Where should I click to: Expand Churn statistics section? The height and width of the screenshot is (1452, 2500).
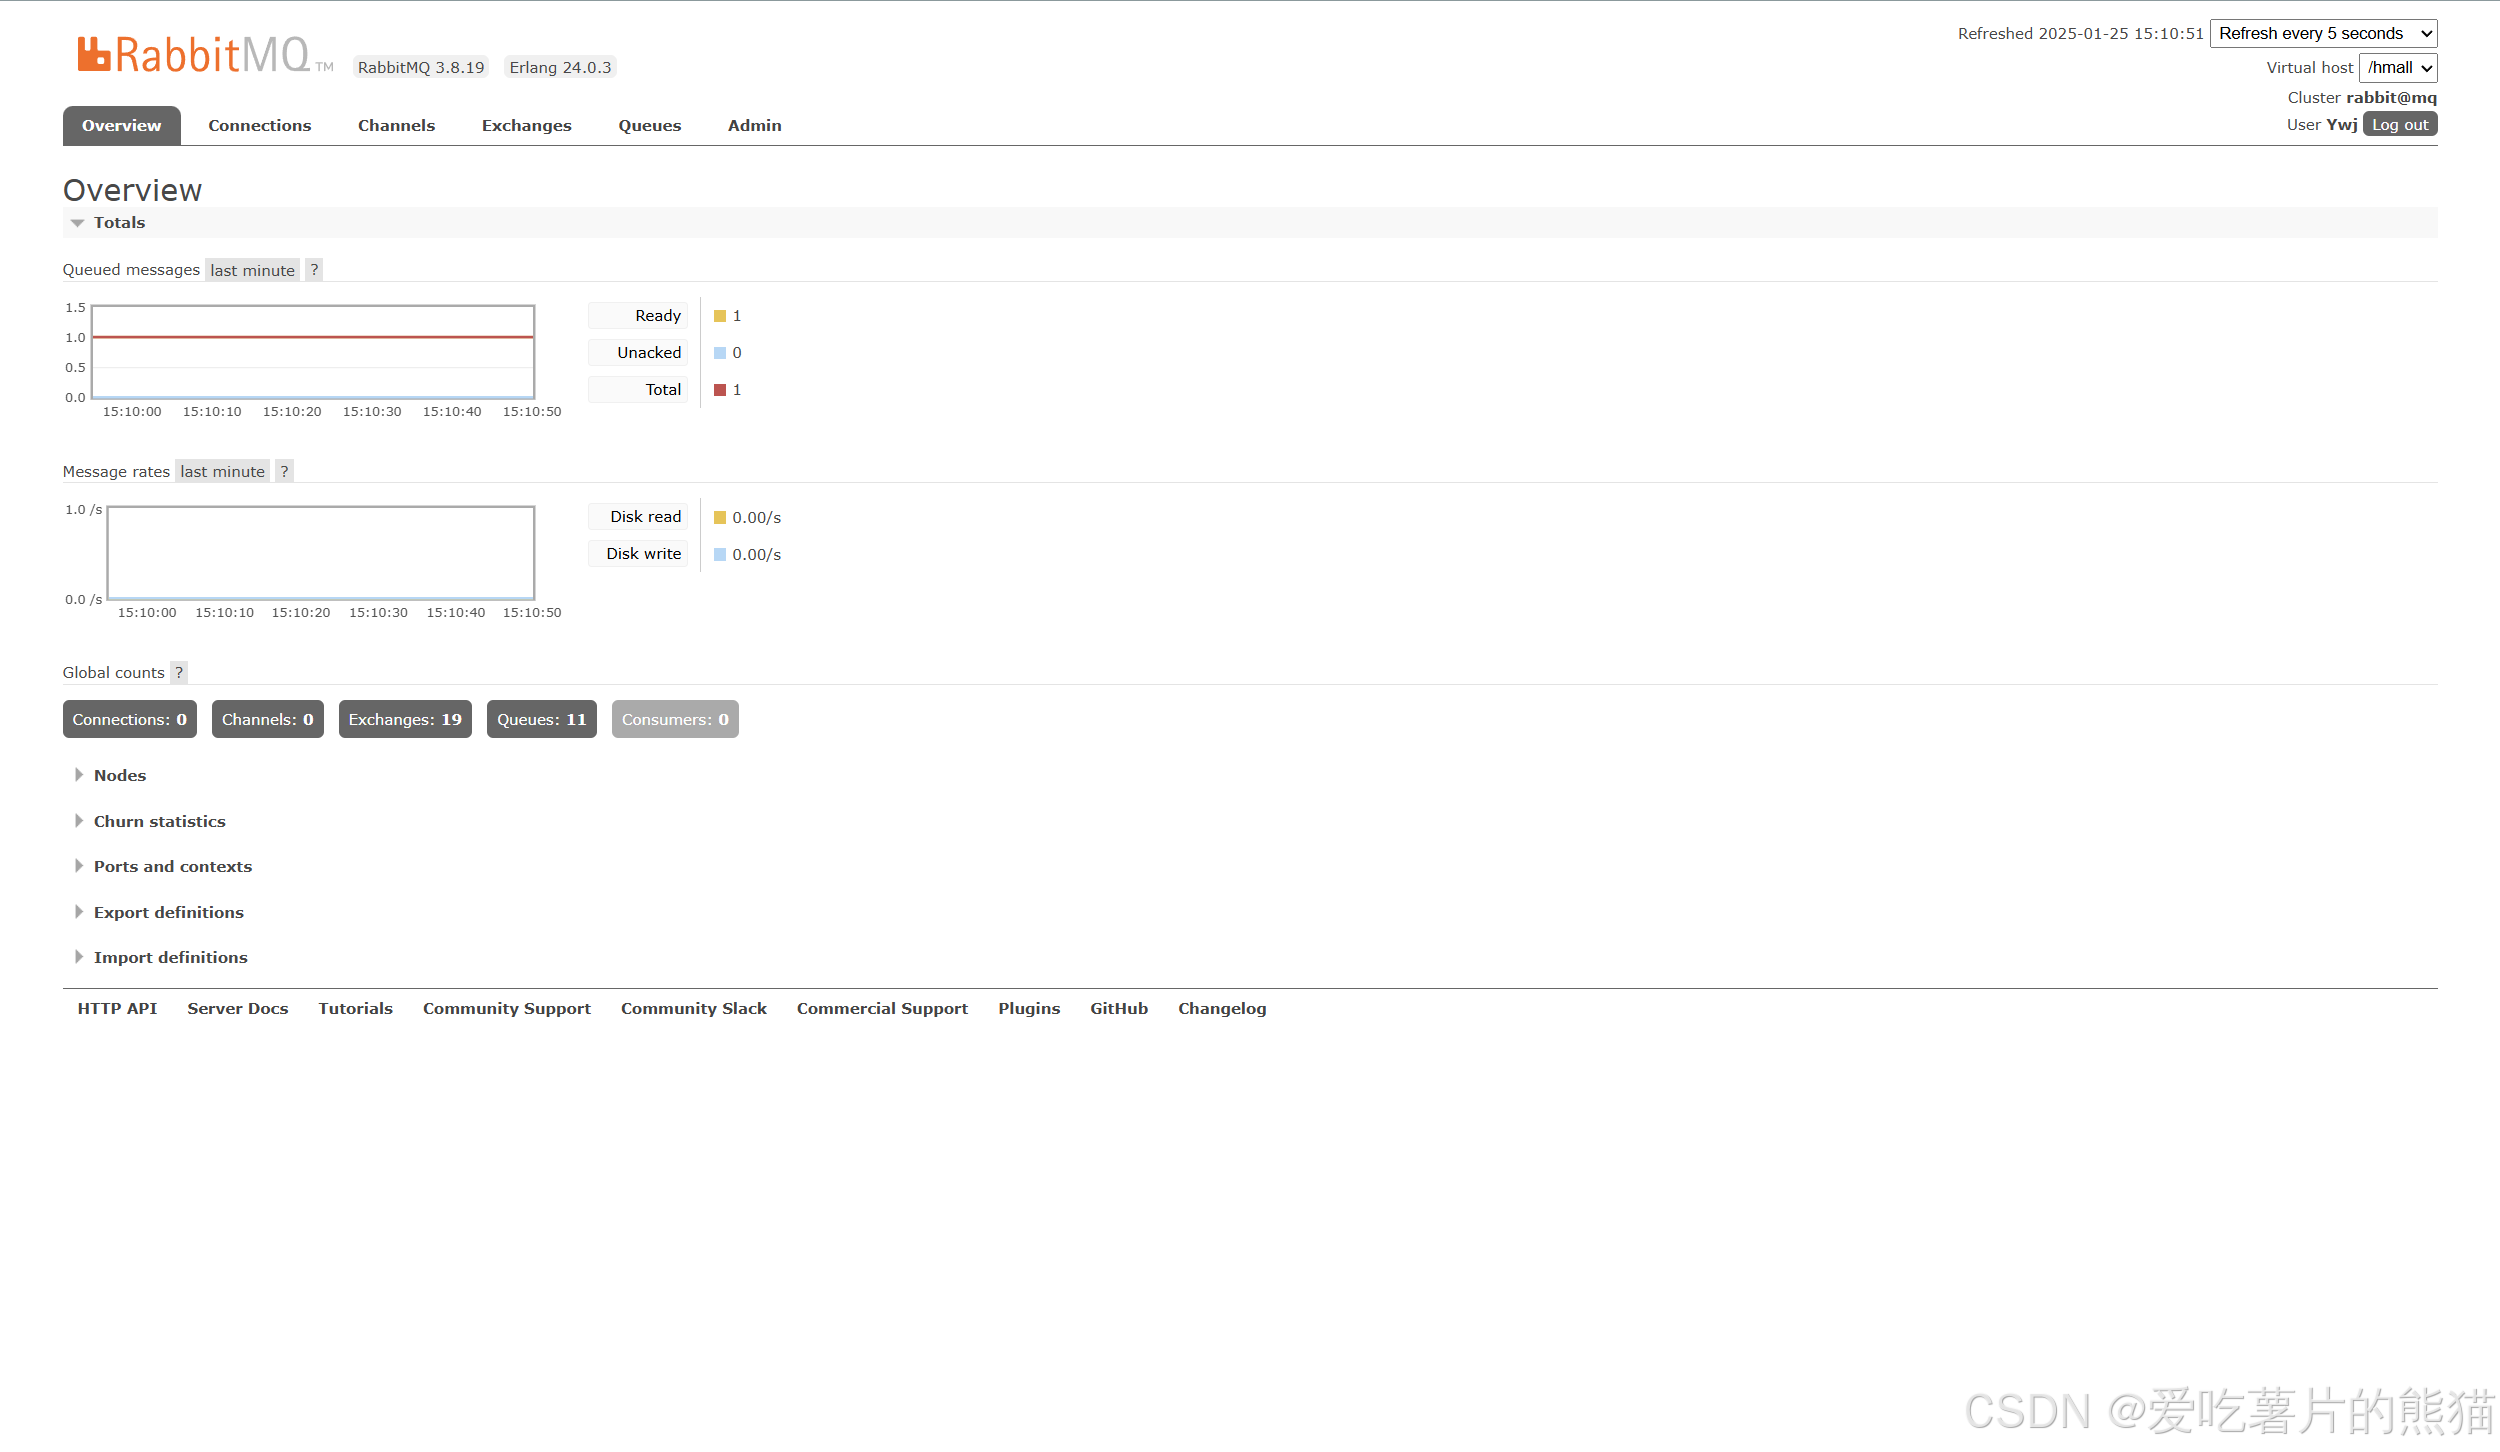pyautogui.click(x=159, y=821)
